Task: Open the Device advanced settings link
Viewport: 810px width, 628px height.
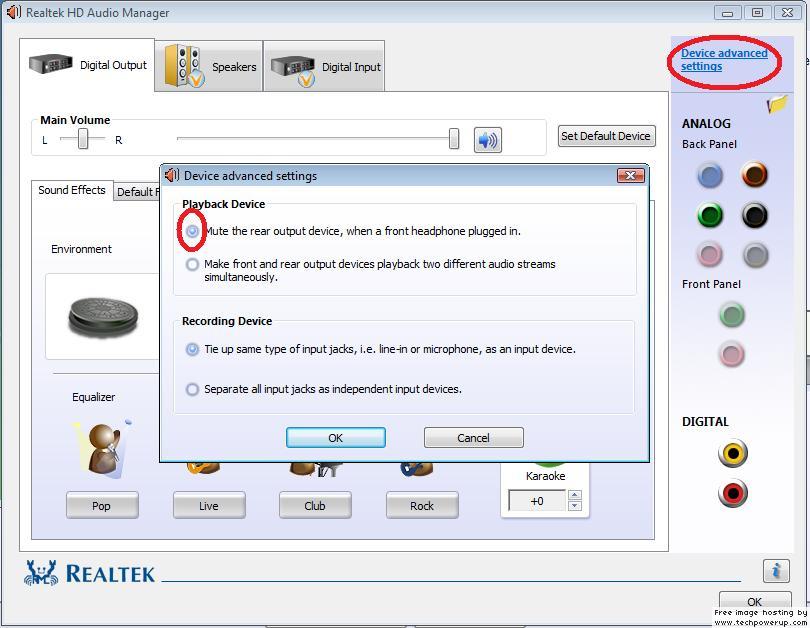Action: pos(724,59)
